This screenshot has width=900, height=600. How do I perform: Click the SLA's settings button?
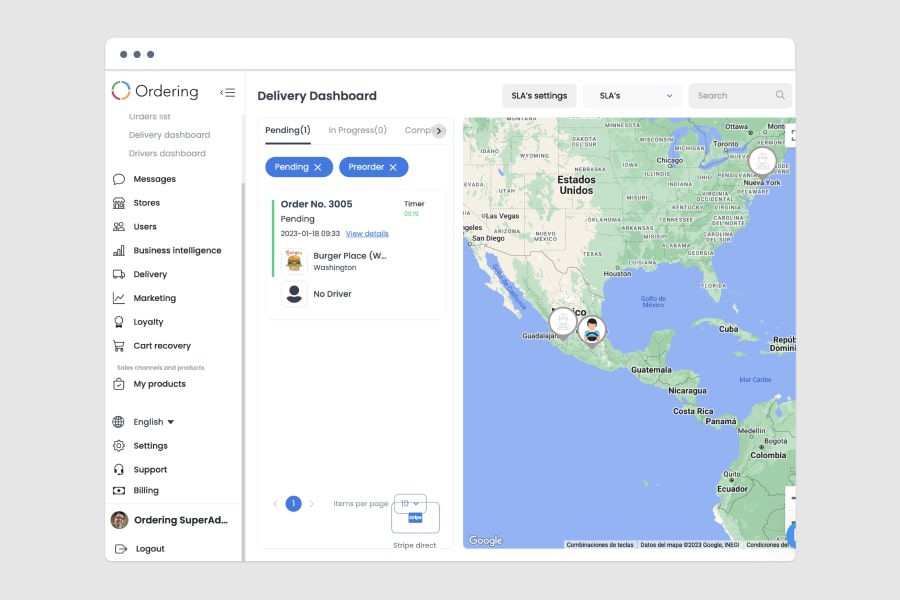click(x=539, y=96)
